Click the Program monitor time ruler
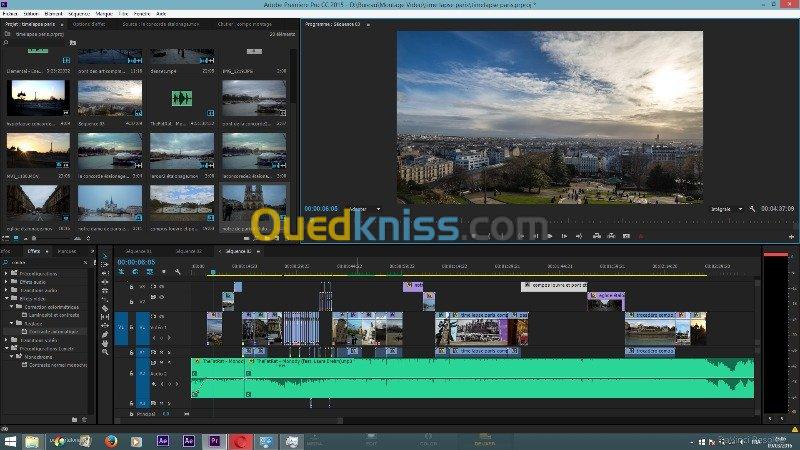Image resolution: width=800 pixels, height=450 pixels. click(x=549, y=221)
